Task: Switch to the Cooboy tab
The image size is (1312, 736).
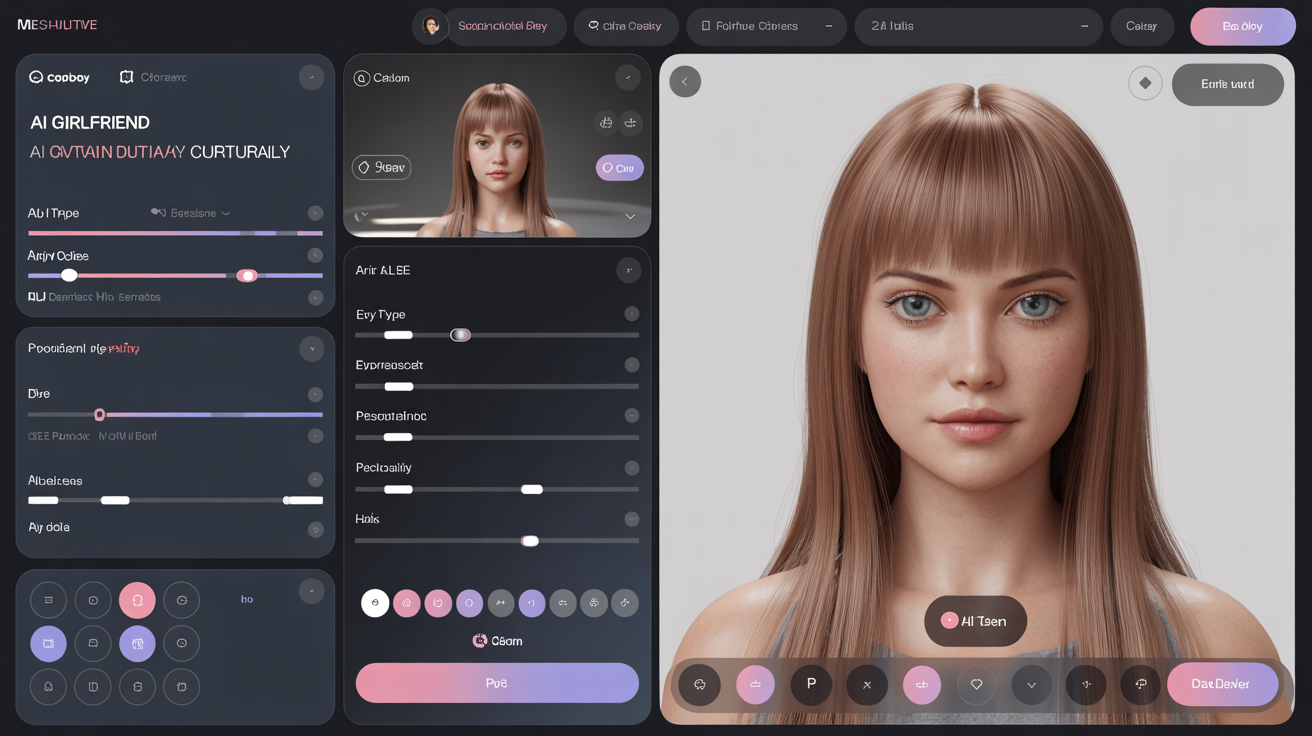Action: coord(60,77)
